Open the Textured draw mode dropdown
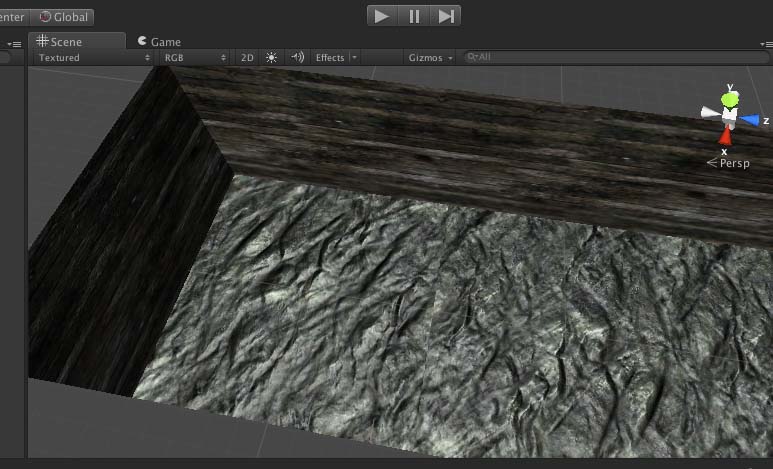The width and height of the screenshot is (773, 469). click(94, 58)
